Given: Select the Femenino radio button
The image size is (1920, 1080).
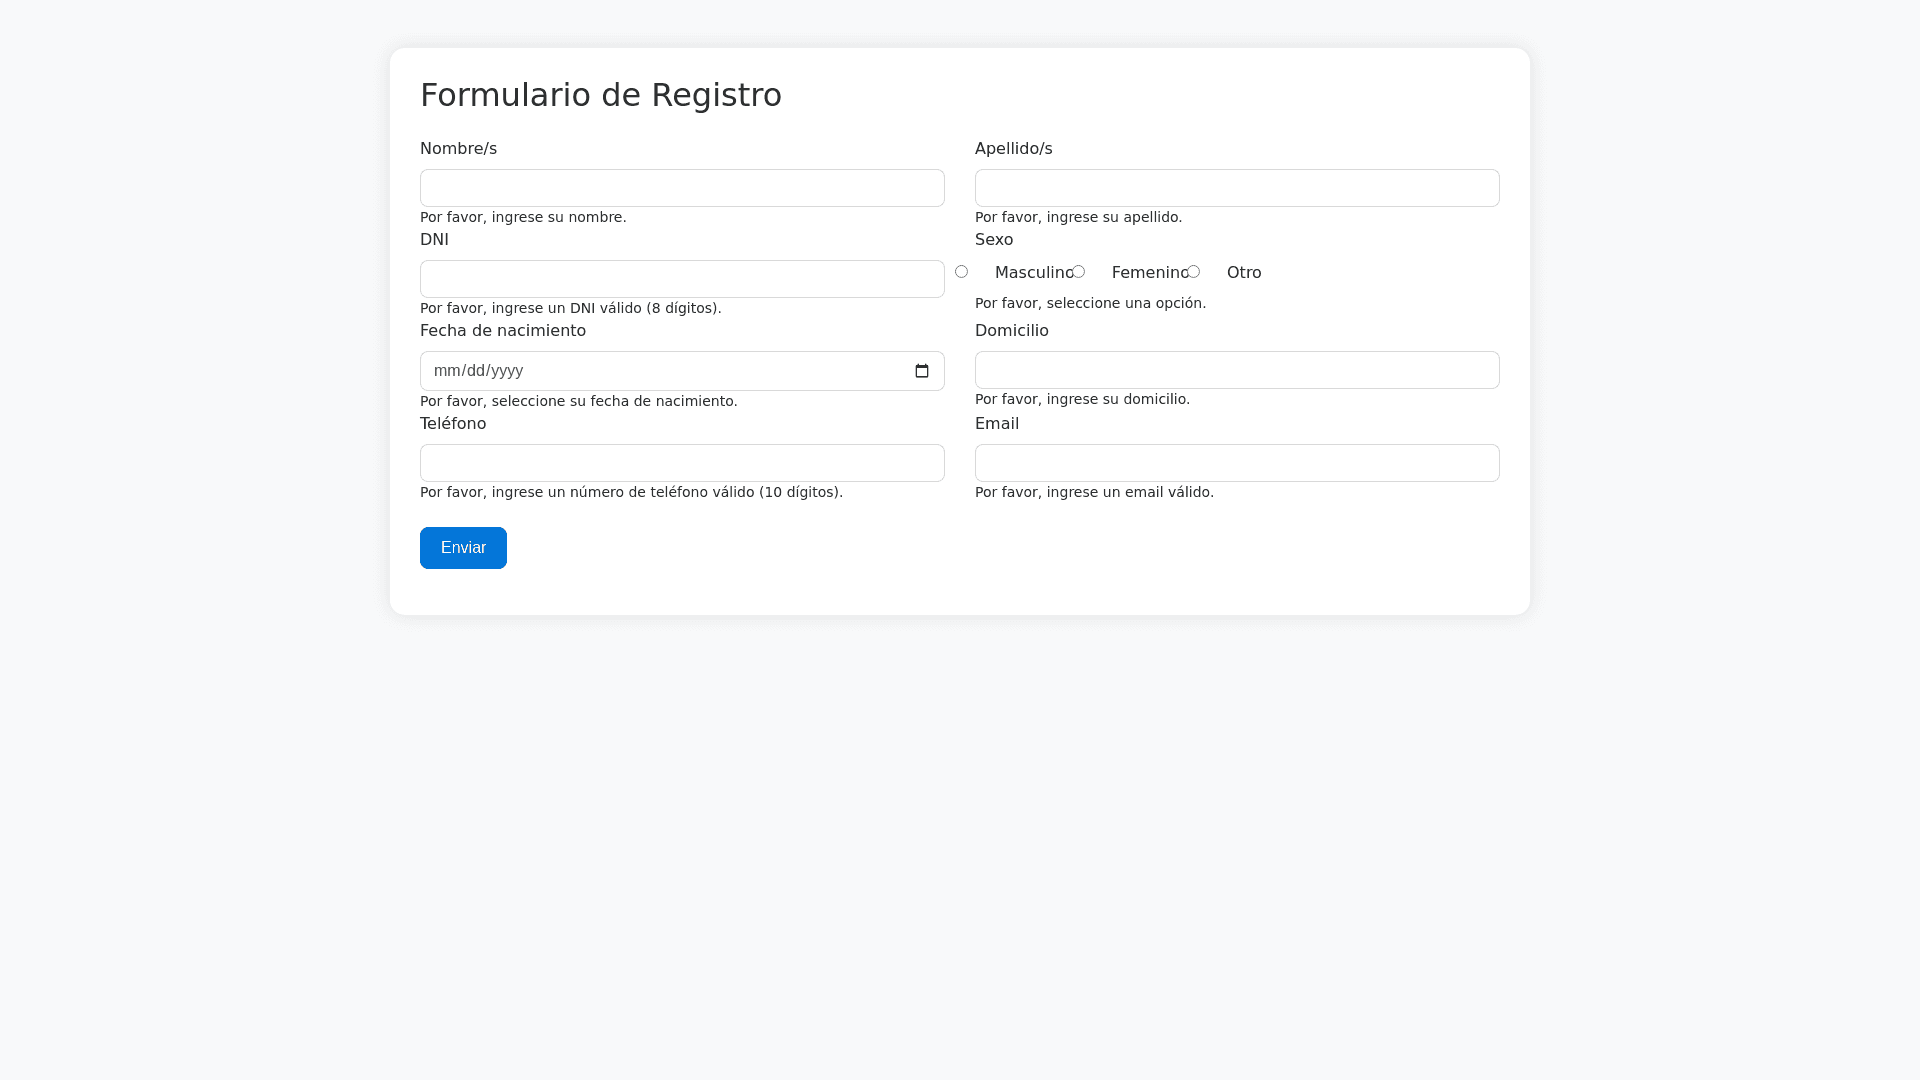Looking at the screenshot, I should click(x=1078, y=271).
